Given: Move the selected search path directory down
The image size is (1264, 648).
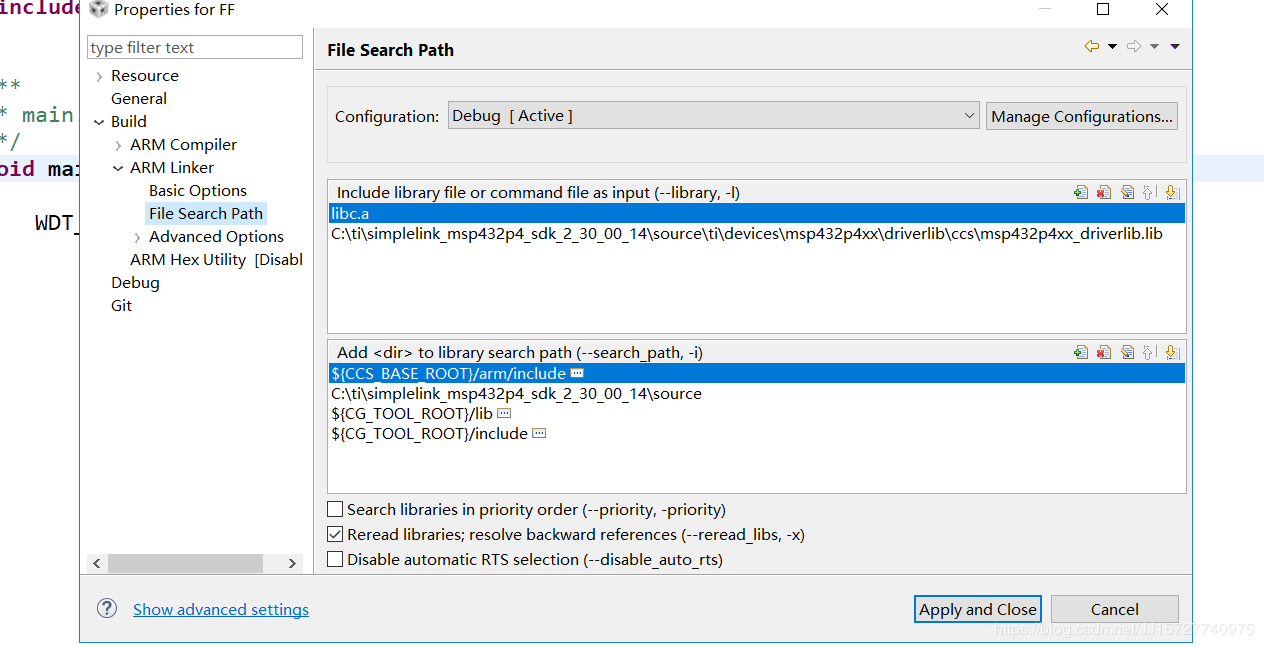Looking at the screenshot, I should pos(1172,352).
